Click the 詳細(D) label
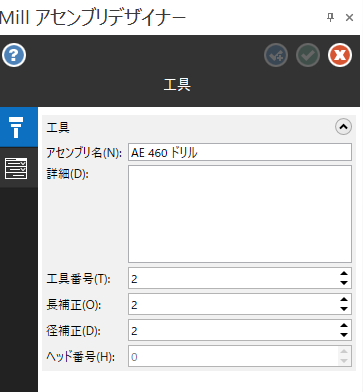This screenshot has width=363, height=392. (x=67, y=174)
